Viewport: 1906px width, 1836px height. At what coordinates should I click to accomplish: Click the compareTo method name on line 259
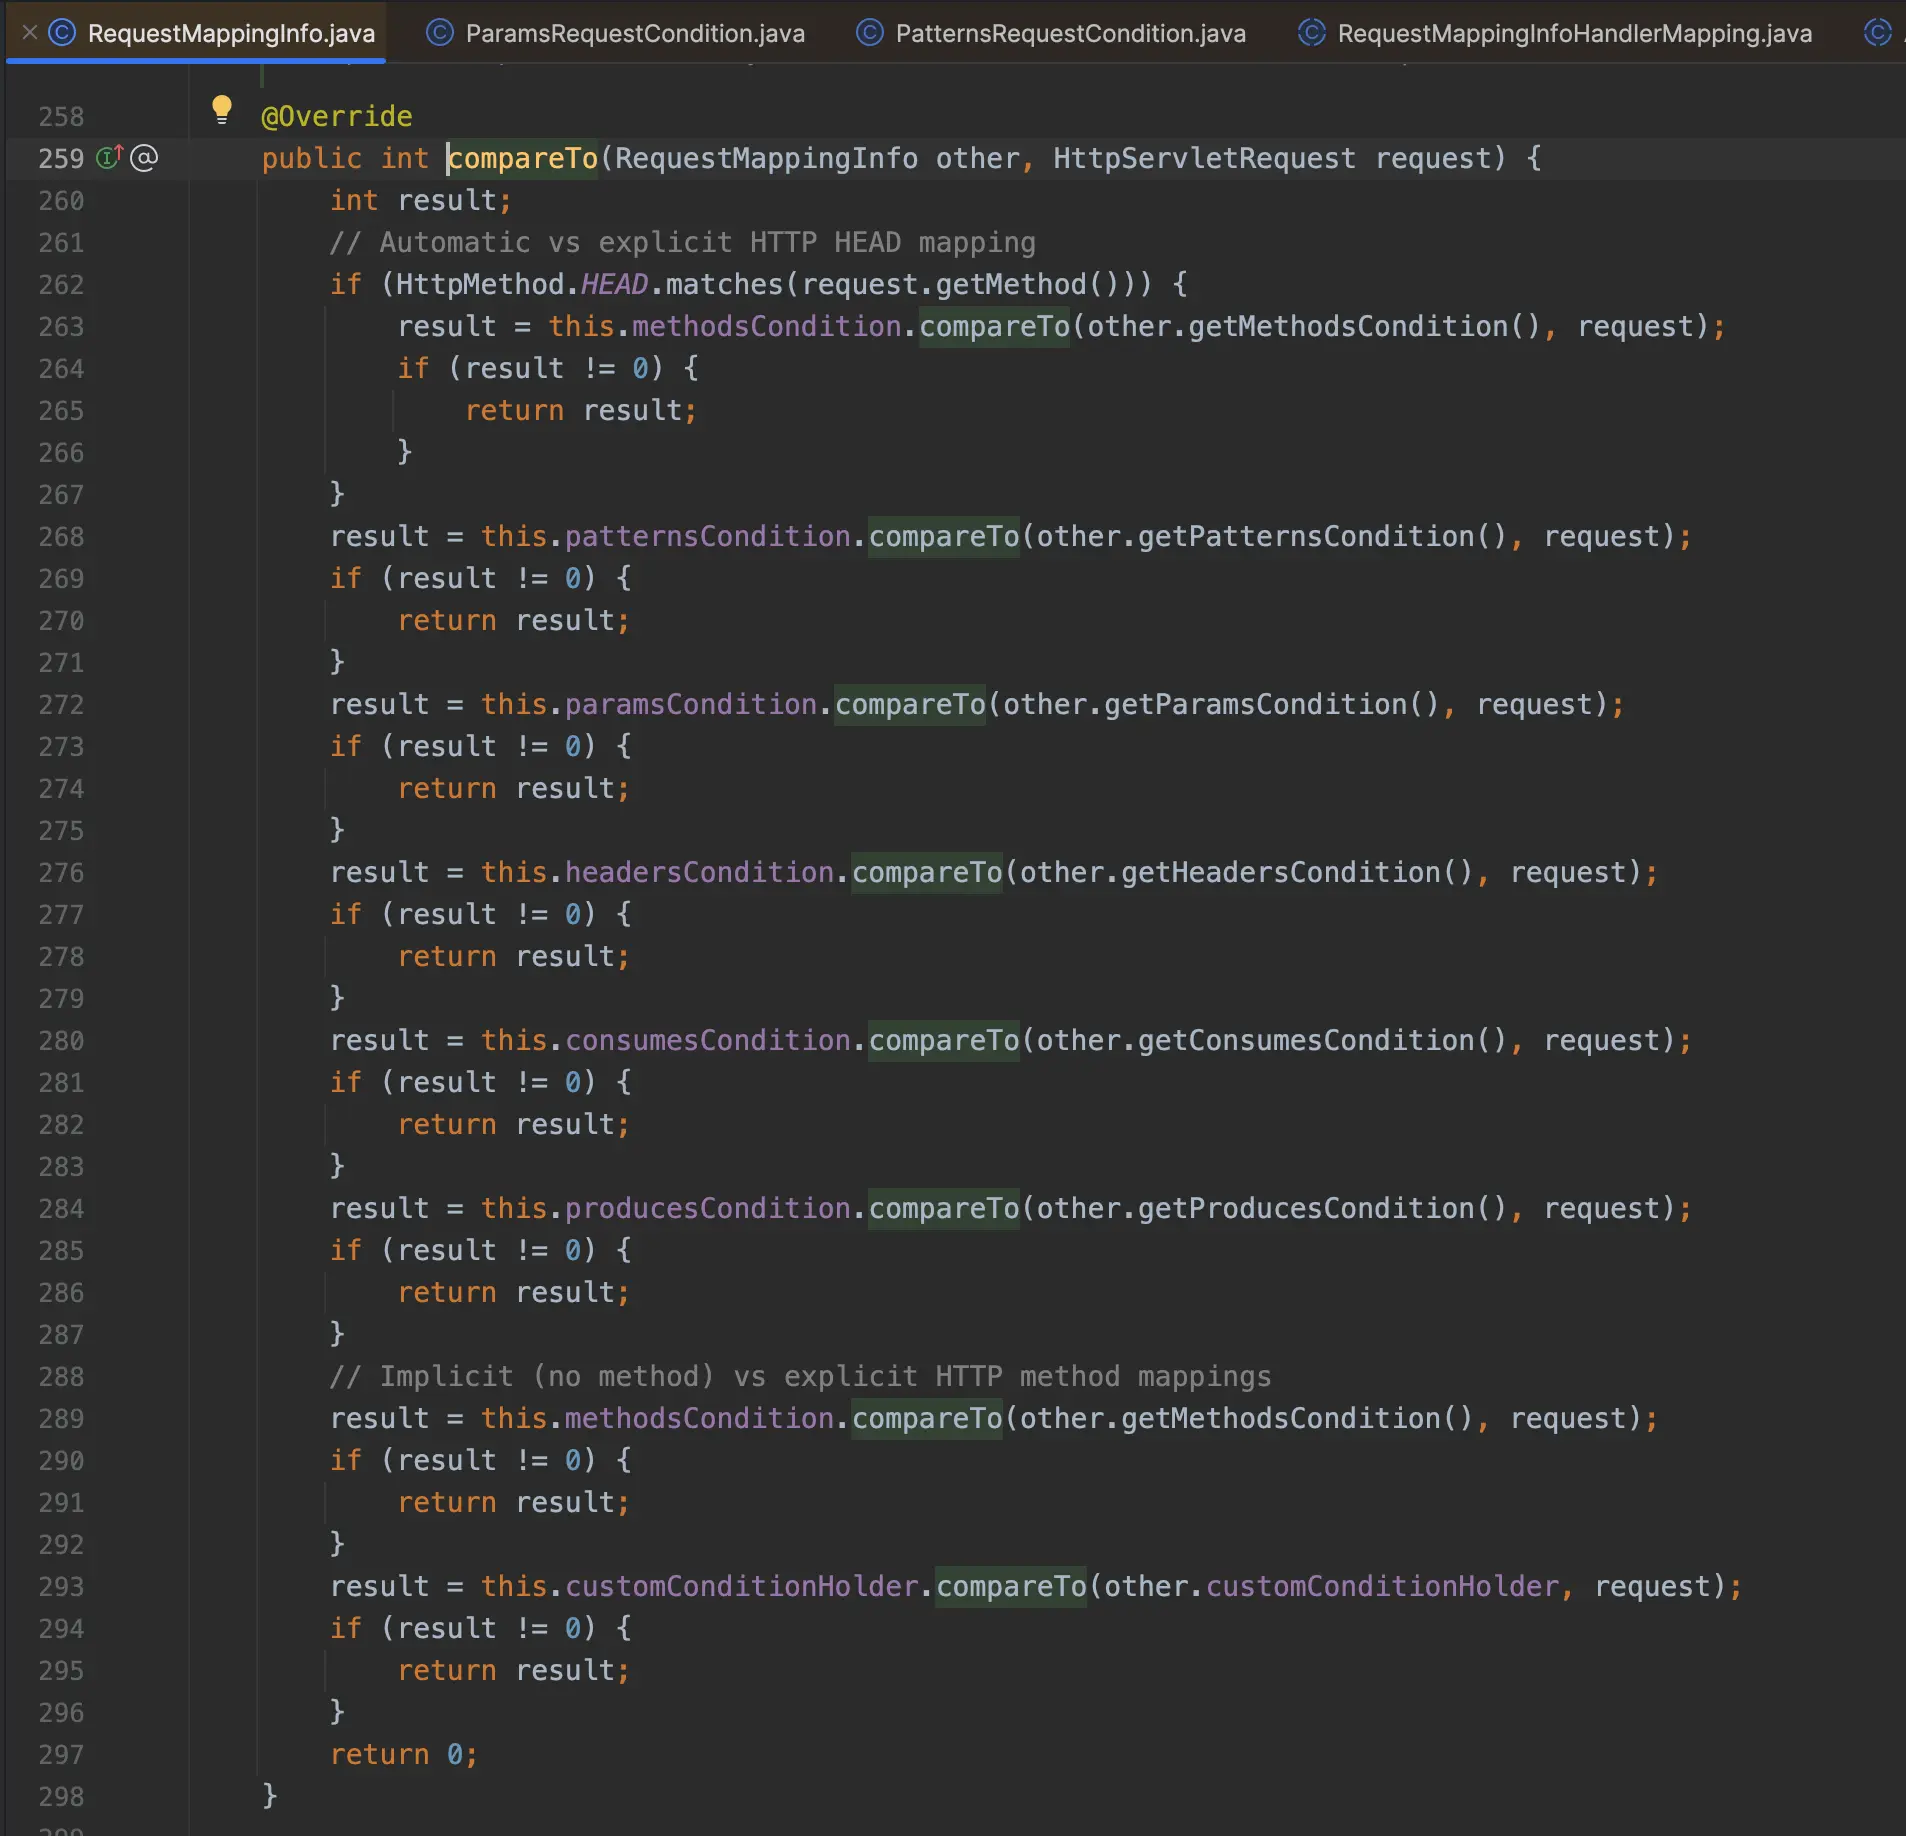[x=522, y=158]
